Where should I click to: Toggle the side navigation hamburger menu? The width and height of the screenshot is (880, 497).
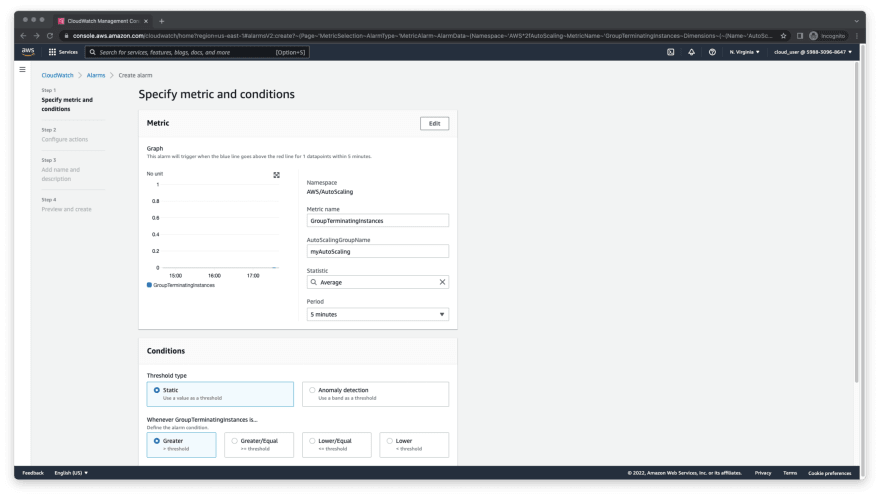22,70
